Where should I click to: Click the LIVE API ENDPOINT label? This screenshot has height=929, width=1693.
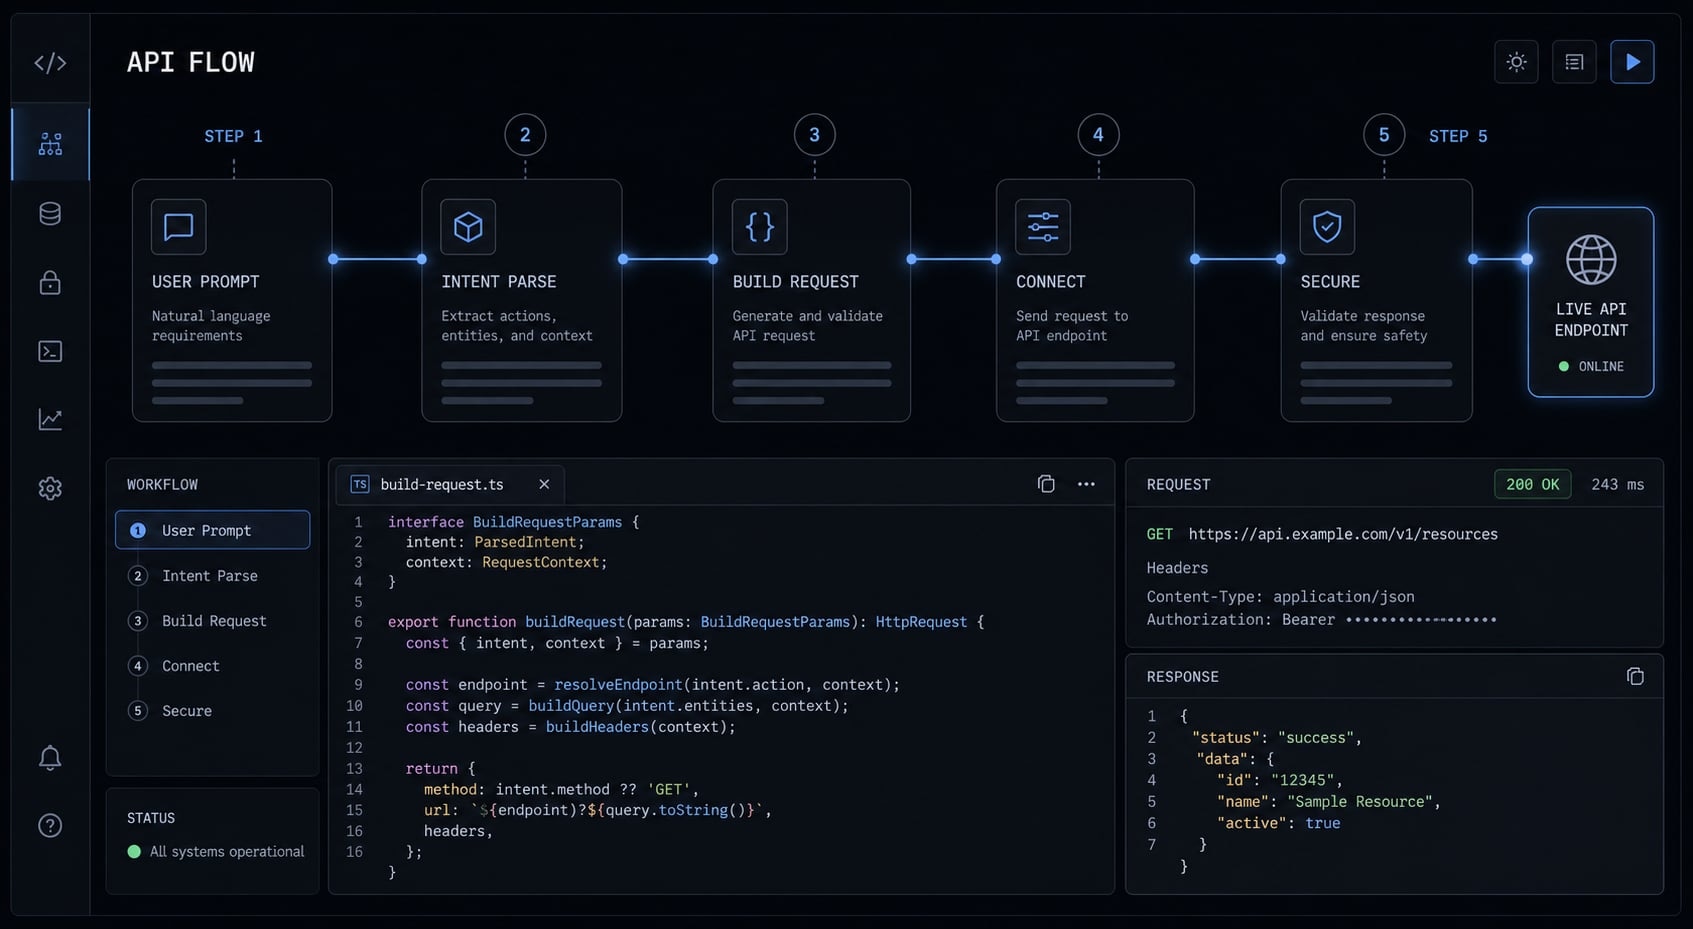(x=1591, y=320)
